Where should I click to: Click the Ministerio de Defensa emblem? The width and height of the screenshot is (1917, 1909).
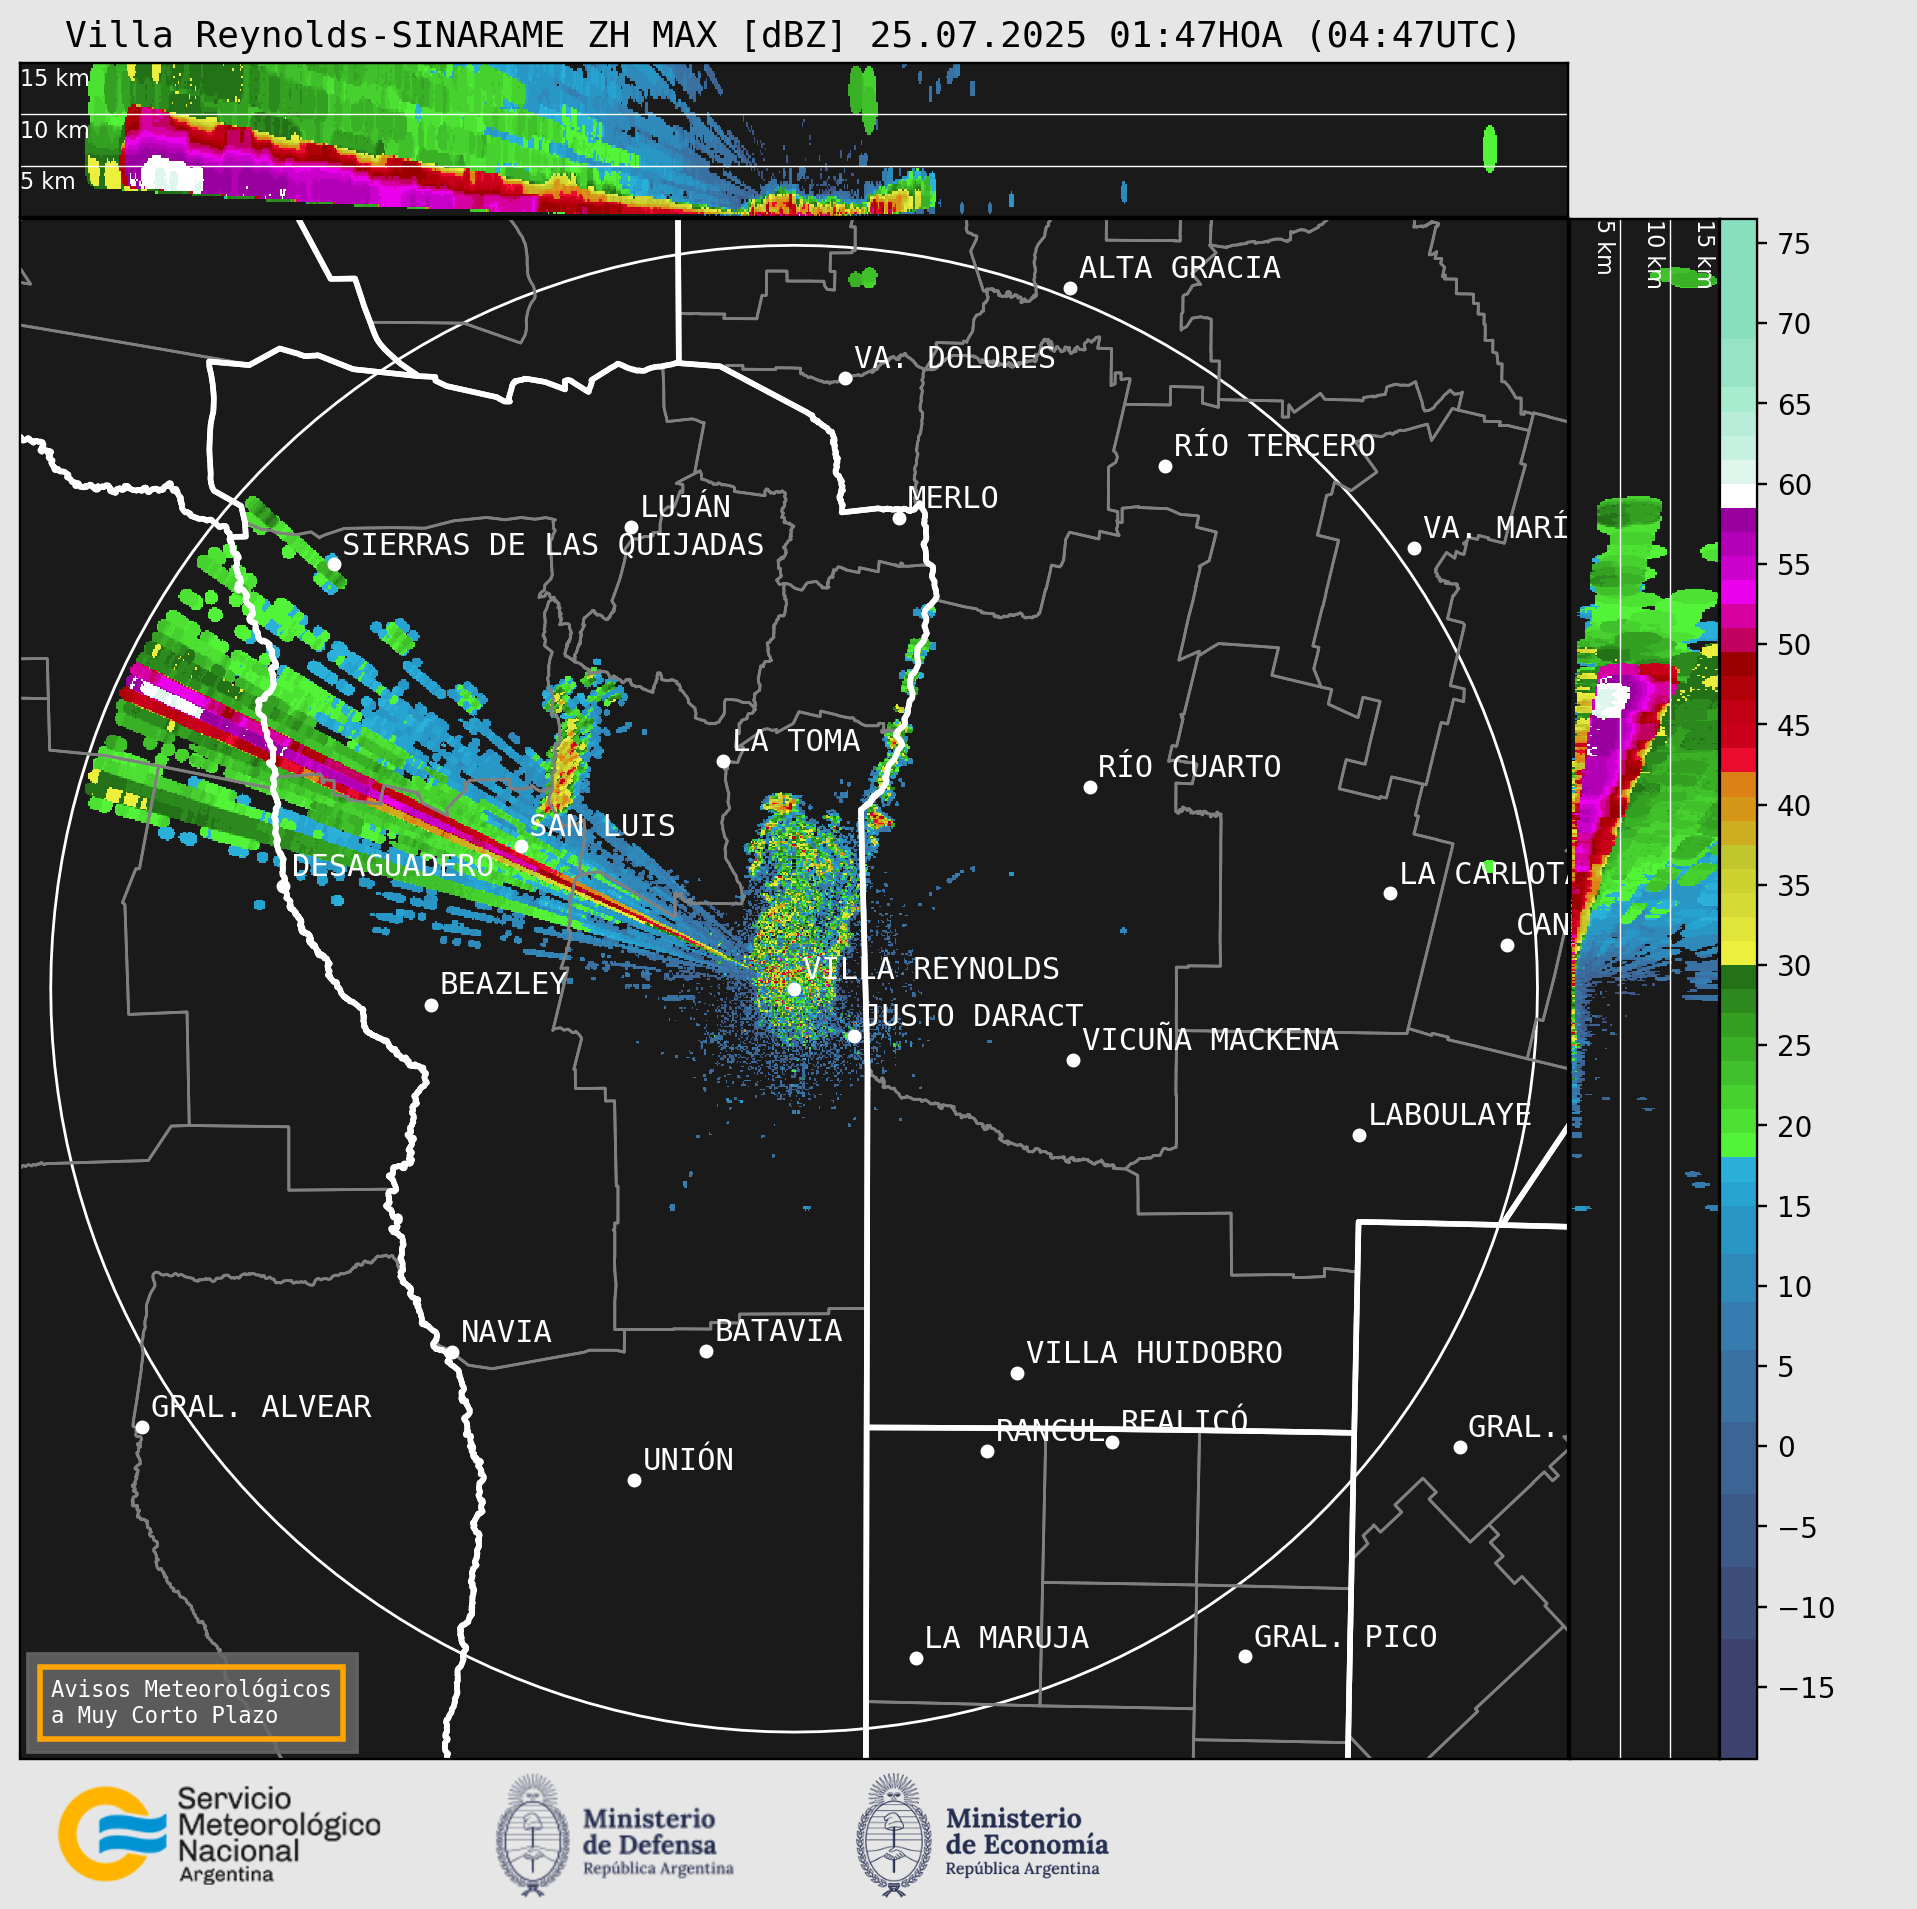(533, 1835)
